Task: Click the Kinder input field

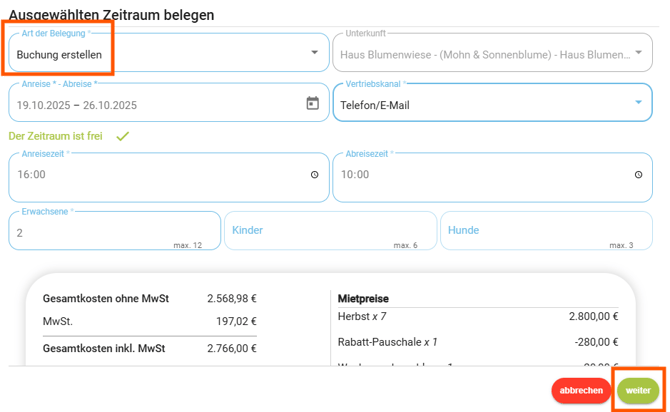Action: click(330, 231)
